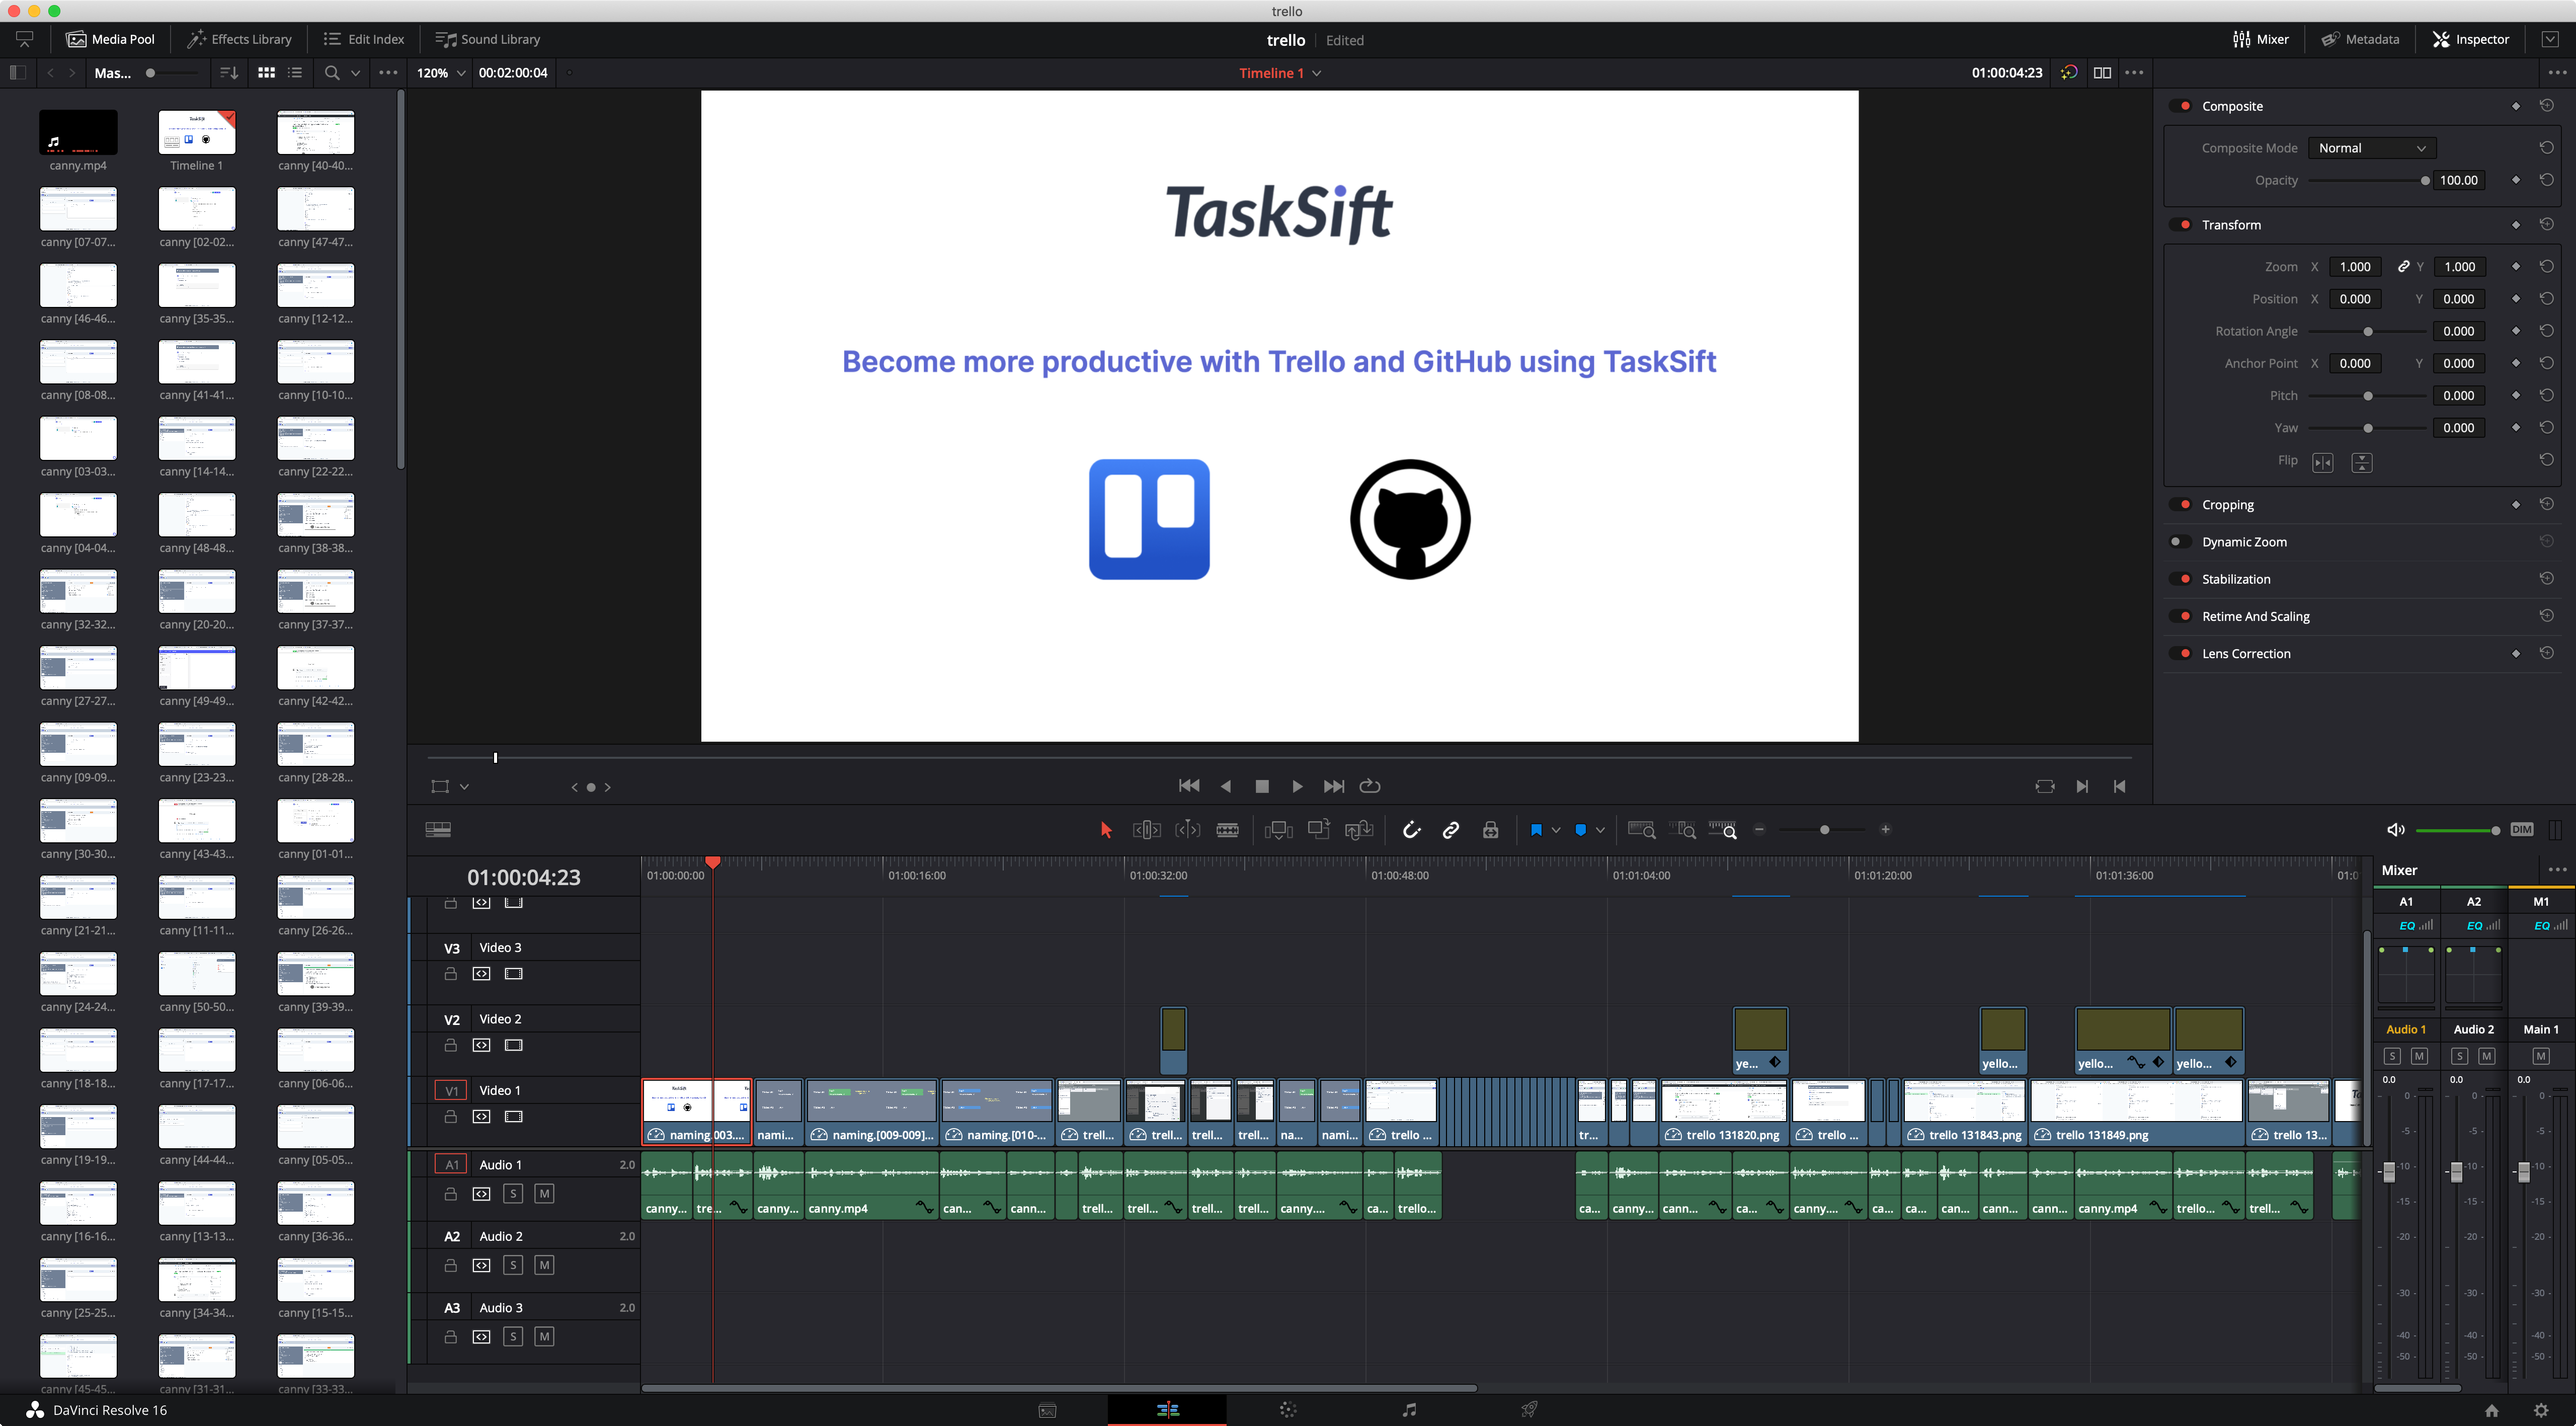The height and width of the screenshot is (1426, 2576).
Task: Reset Composite section in Inspector
Action: click(2546, 105)
